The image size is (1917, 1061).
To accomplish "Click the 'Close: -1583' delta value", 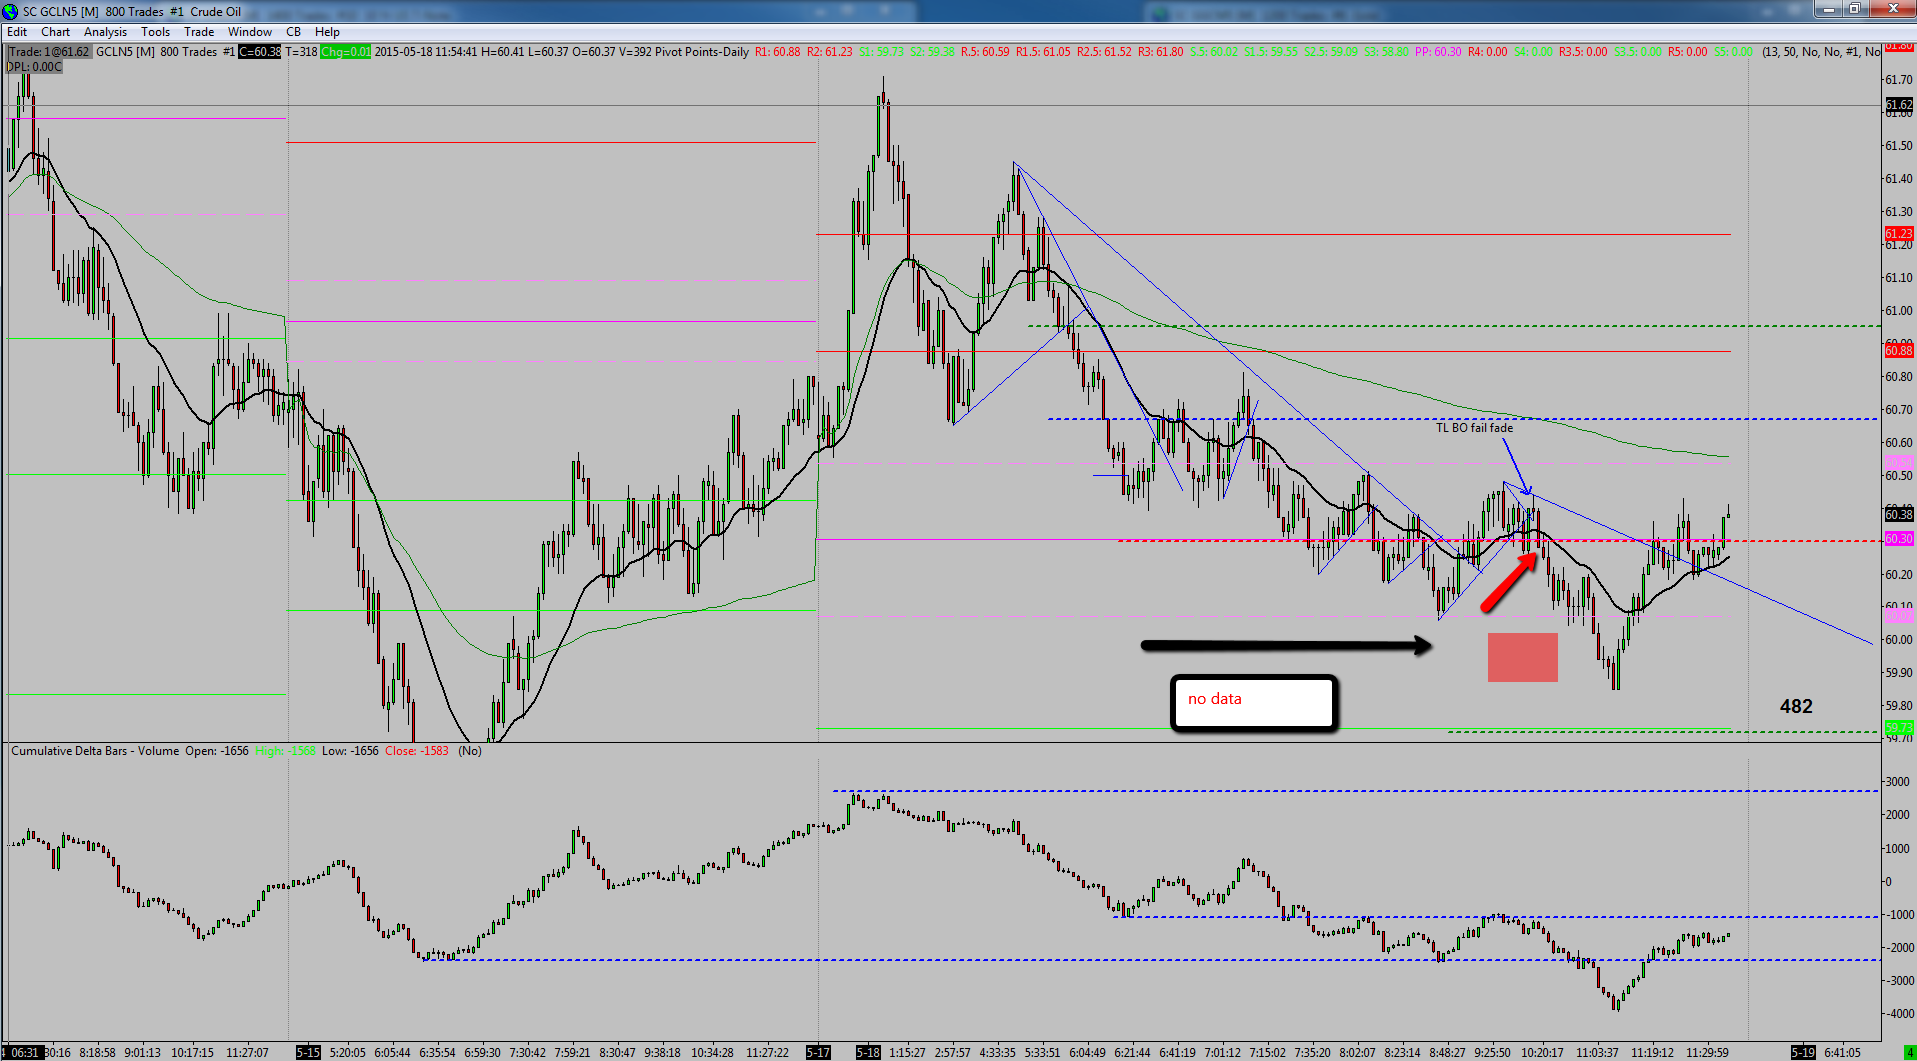I will [417, 751].
